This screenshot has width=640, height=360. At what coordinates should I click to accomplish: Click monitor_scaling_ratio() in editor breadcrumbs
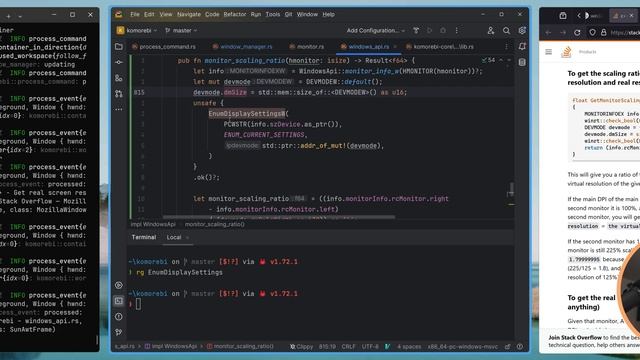(215, 224)
